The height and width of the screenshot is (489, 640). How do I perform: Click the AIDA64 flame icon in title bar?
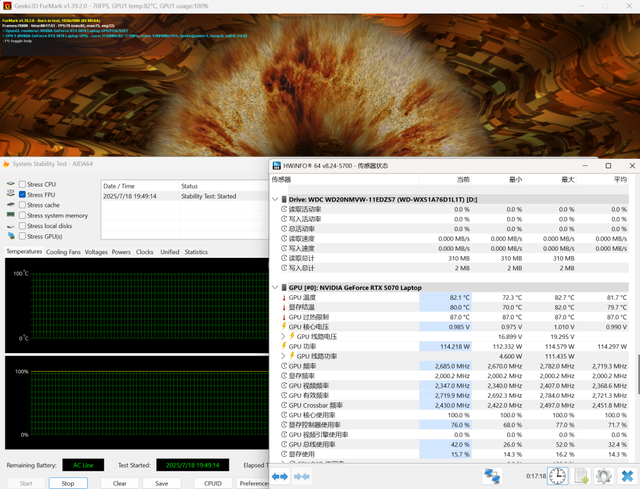(x=6, y=164)
